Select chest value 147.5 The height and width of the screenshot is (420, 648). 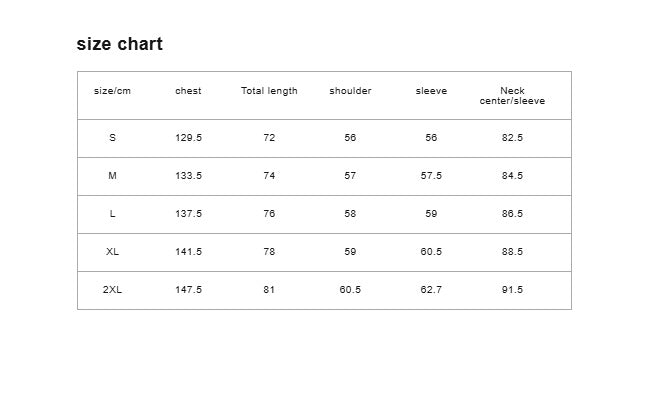(188, 290)
